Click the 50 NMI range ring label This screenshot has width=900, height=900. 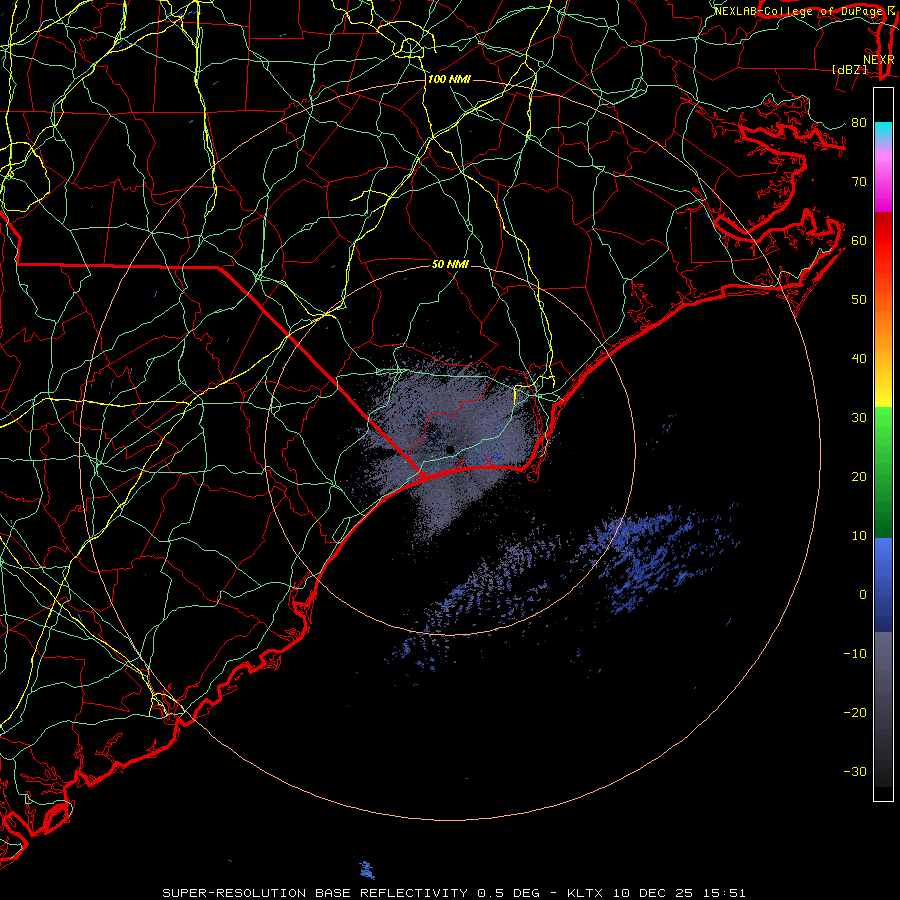[450, 264]
